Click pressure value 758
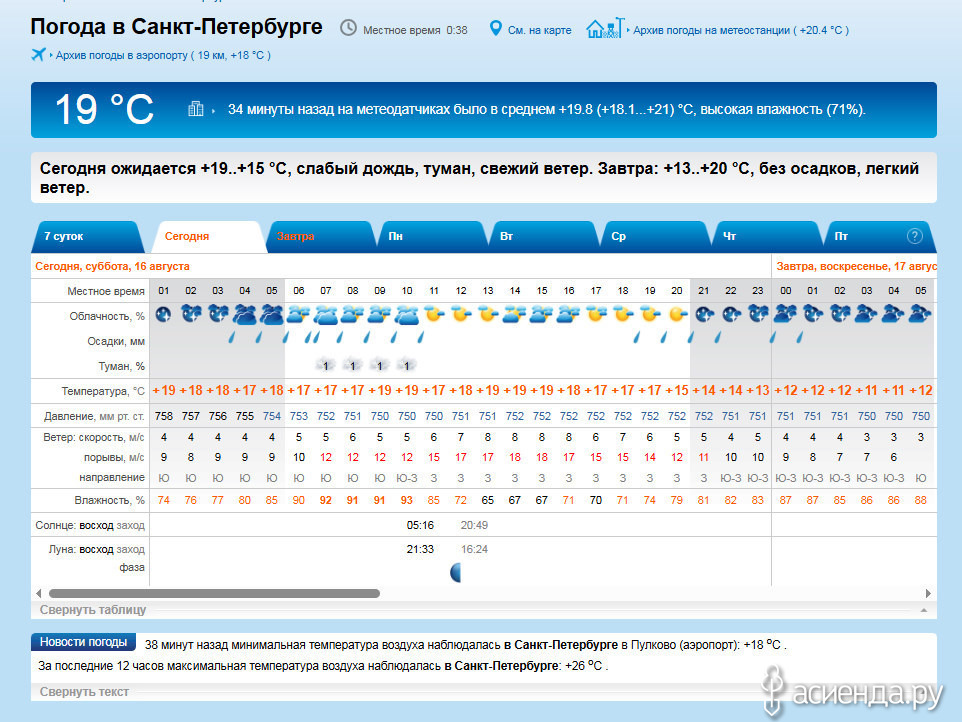This screenshot has width=962, height=722. click(x=164, y=416)
